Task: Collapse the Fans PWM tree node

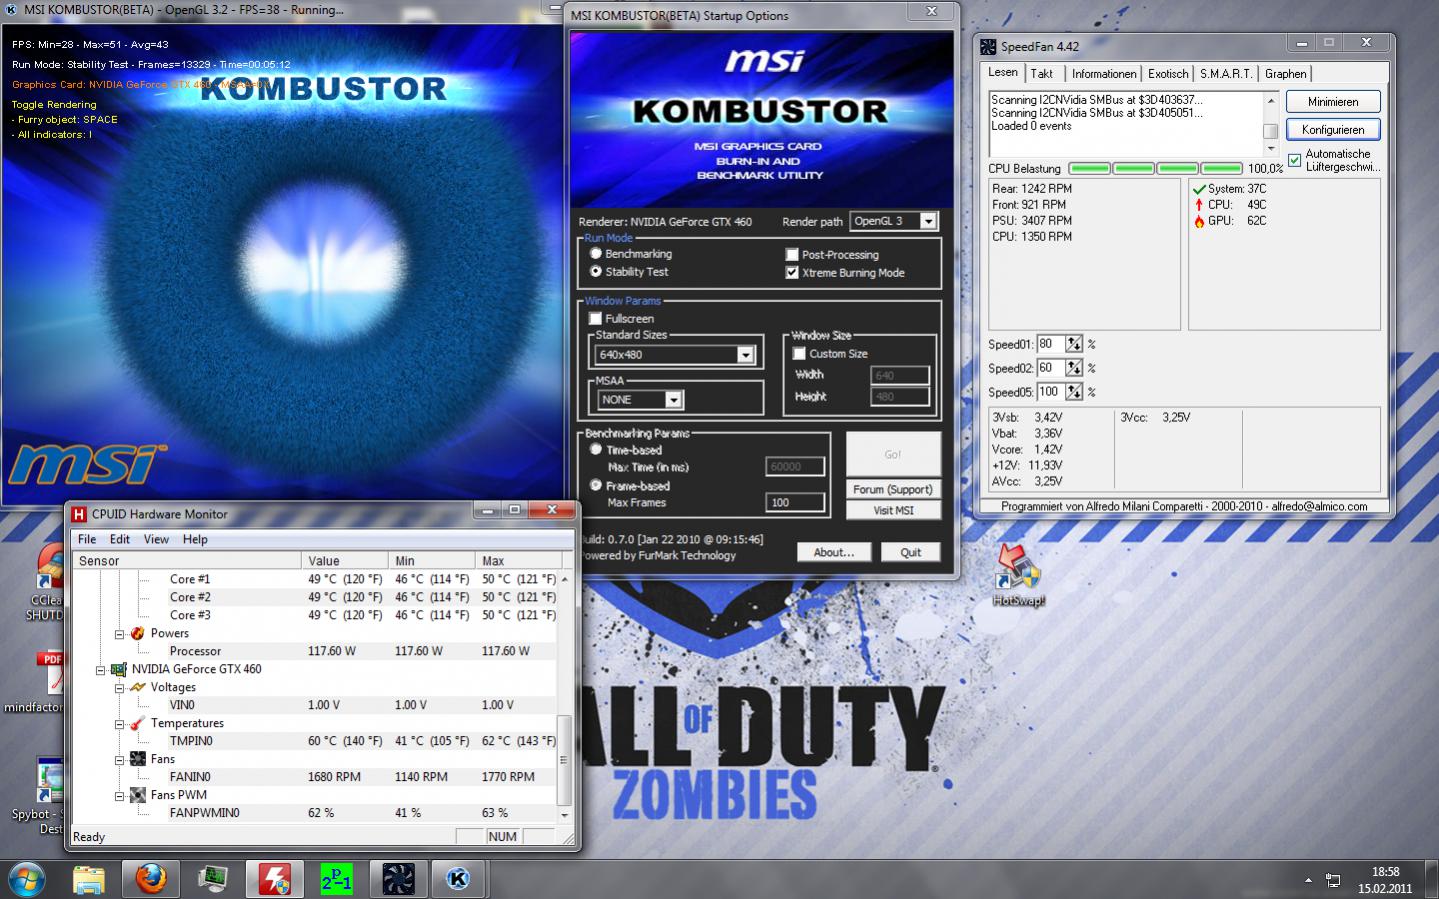Action: pos(119,796)
